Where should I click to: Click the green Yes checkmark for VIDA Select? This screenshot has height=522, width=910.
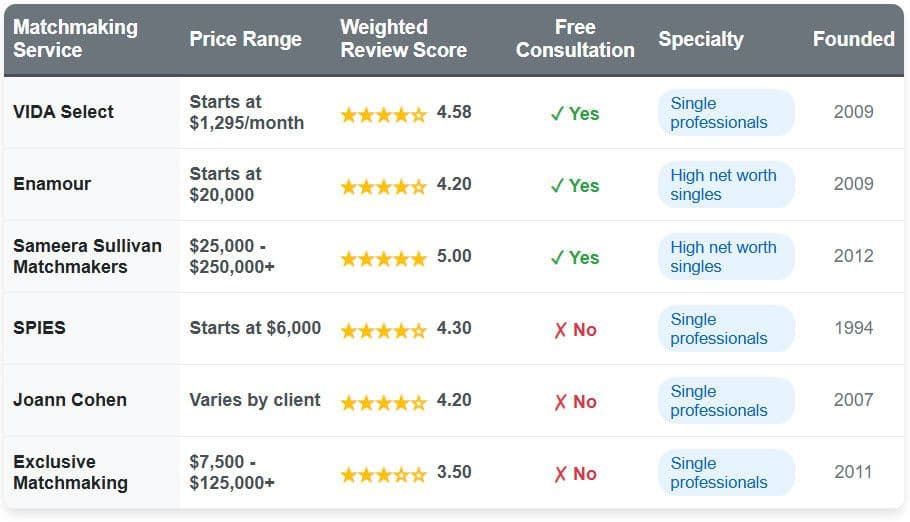pyautogui.click(x=558, y=114)
